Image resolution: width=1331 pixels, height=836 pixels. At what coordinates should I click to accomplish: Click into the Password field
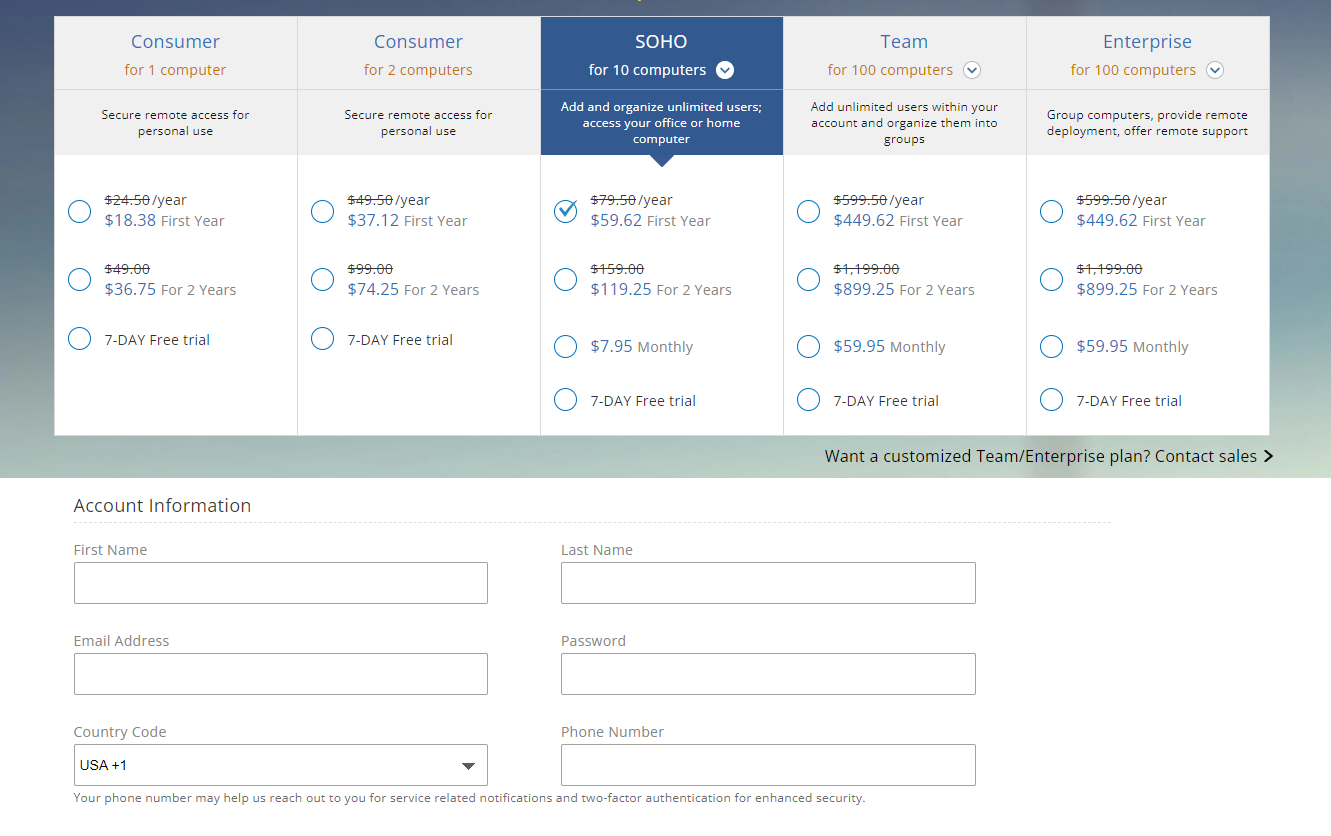(x=767, y=674)
